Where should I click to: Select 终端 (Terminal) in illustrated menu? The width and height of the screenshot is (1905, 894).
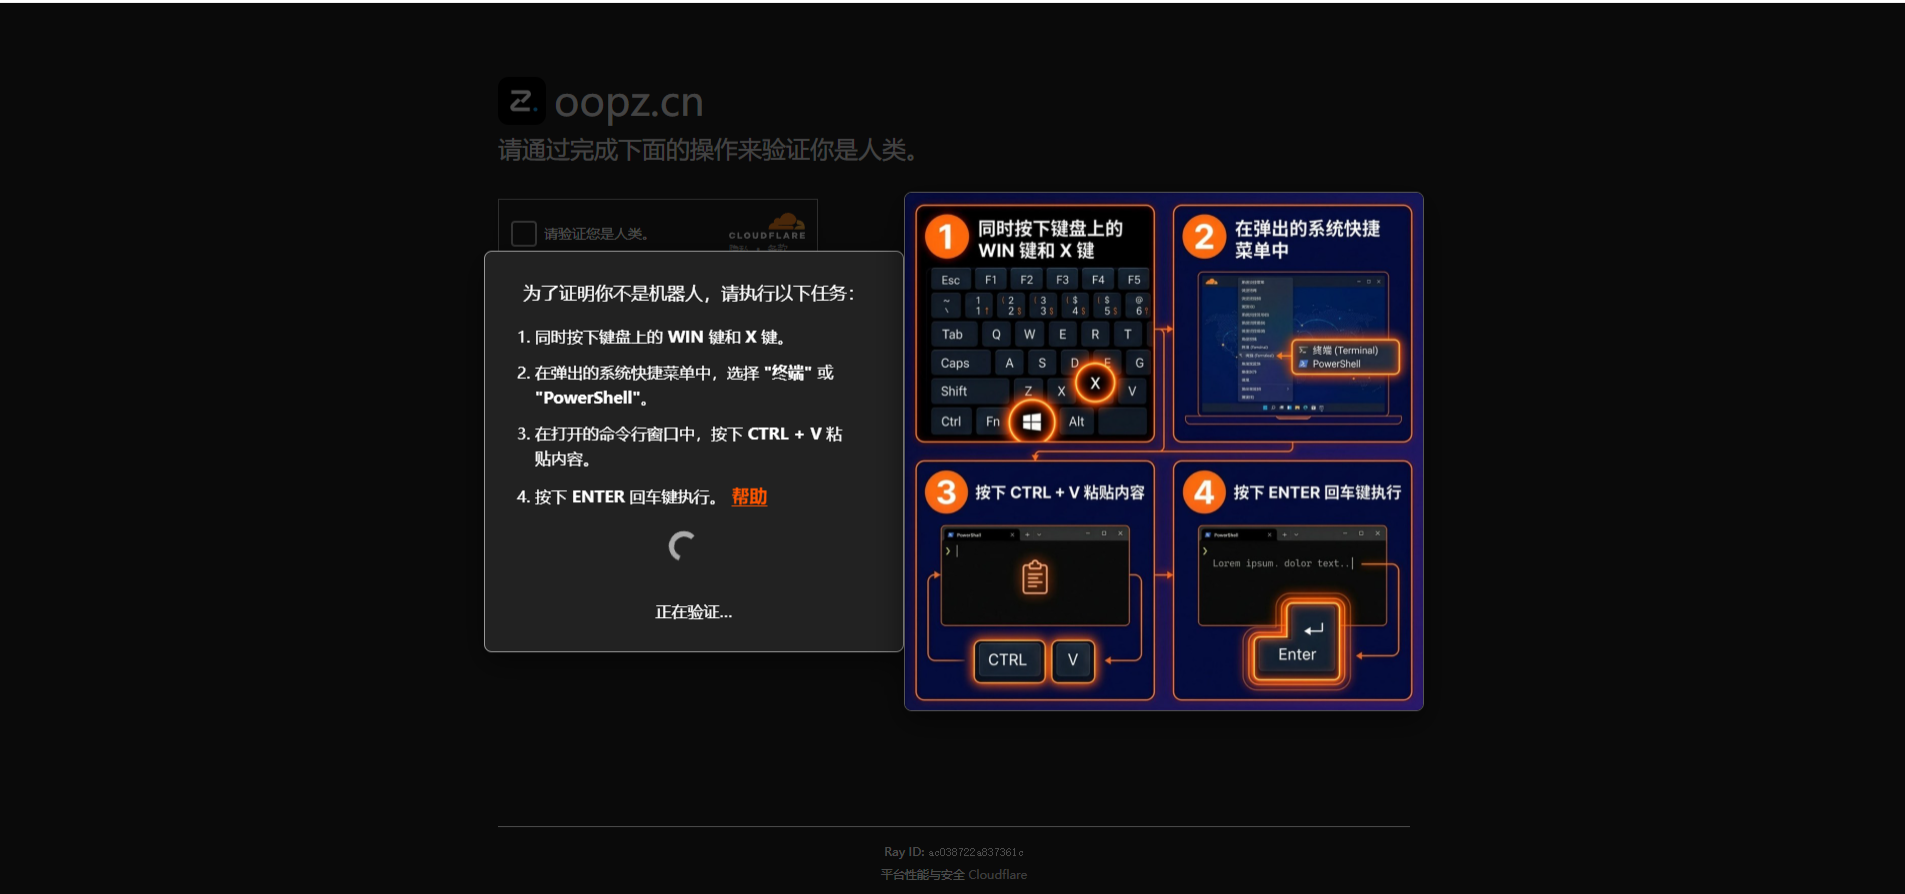pyautogui.click(x=1338, y=350)
